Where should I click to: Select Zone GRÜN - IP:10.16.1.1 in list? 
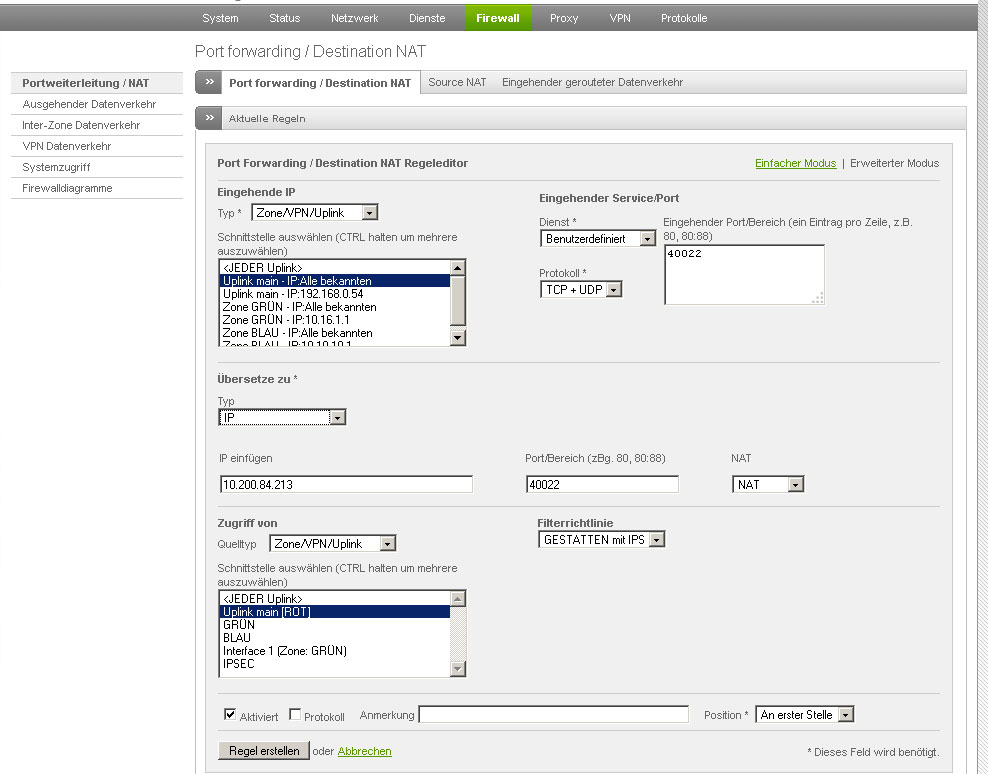pyautogui.click(x=299, y=320)
